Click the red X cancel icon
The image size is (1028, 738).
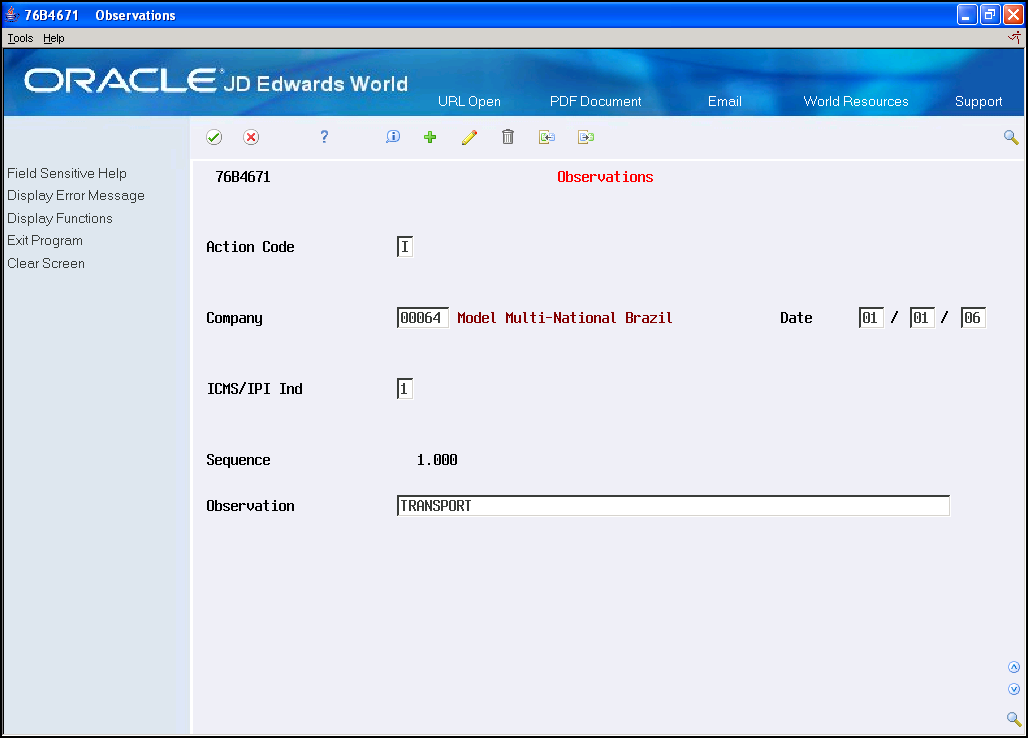click(x=251, y=137)
